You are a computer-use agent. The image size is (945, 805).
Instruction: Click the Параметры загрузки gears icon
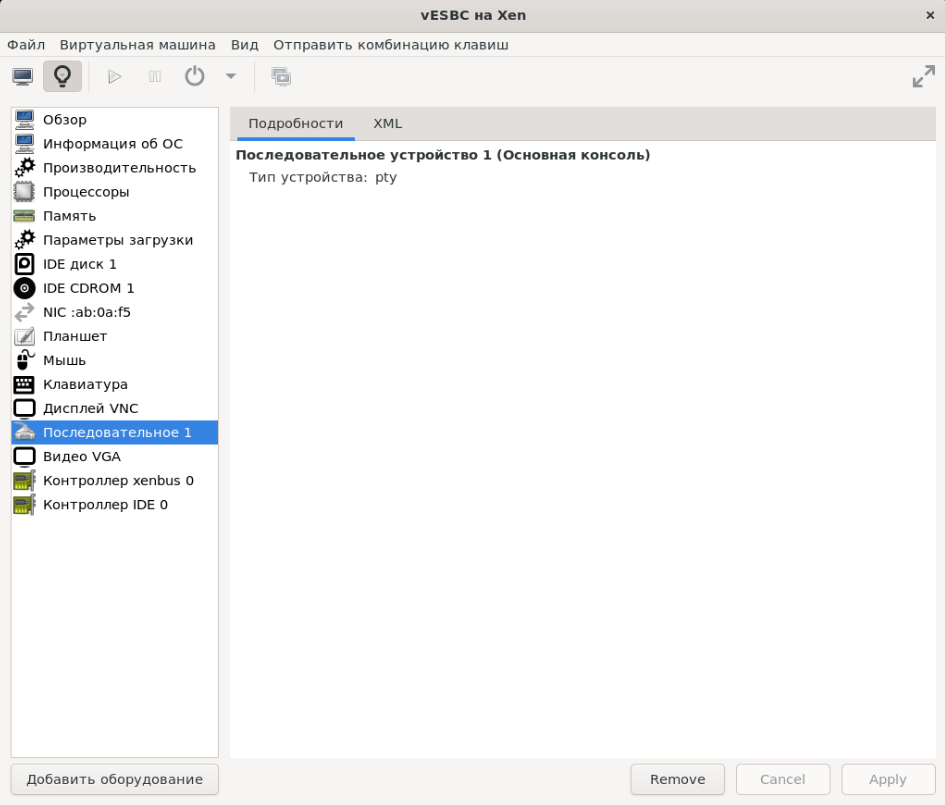pos(25,240)
